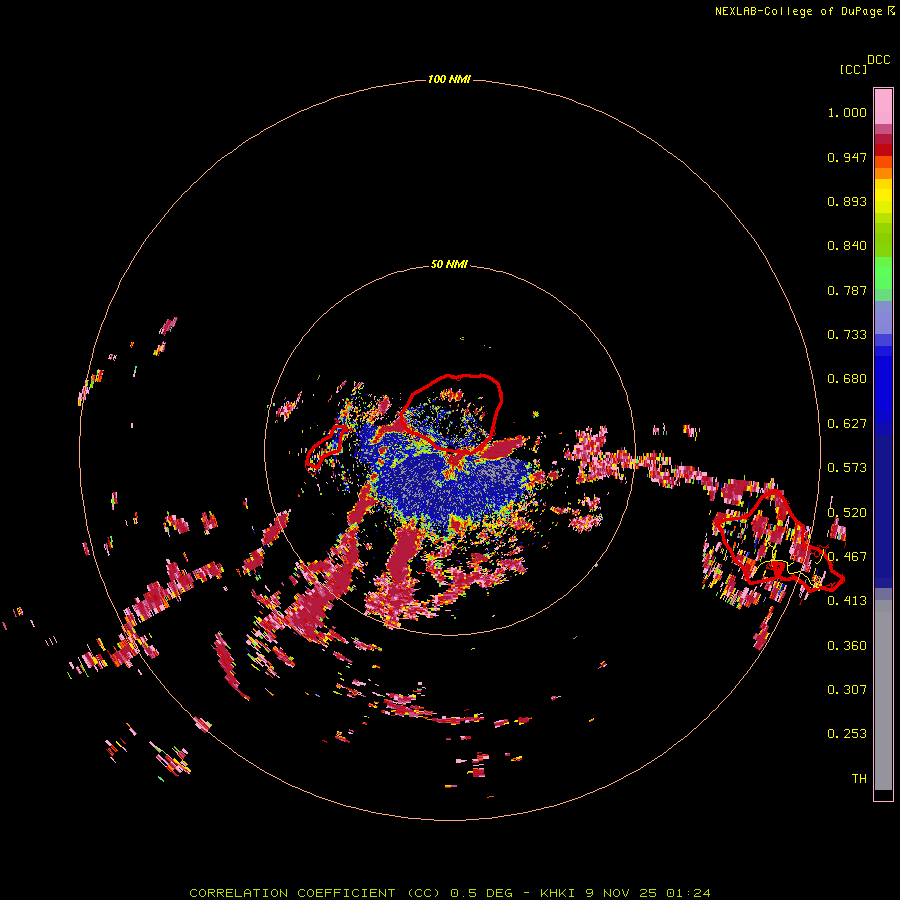The height and width of the screenshot is (900, 900).
Task: Select the 0.413 scale value
Action: [847, 601]
